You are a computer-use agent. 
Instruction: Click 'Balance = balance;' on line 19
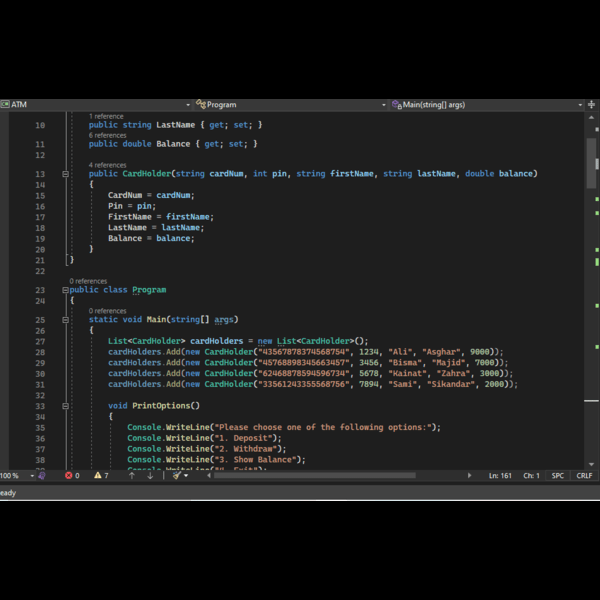click(x=151, y=238)
